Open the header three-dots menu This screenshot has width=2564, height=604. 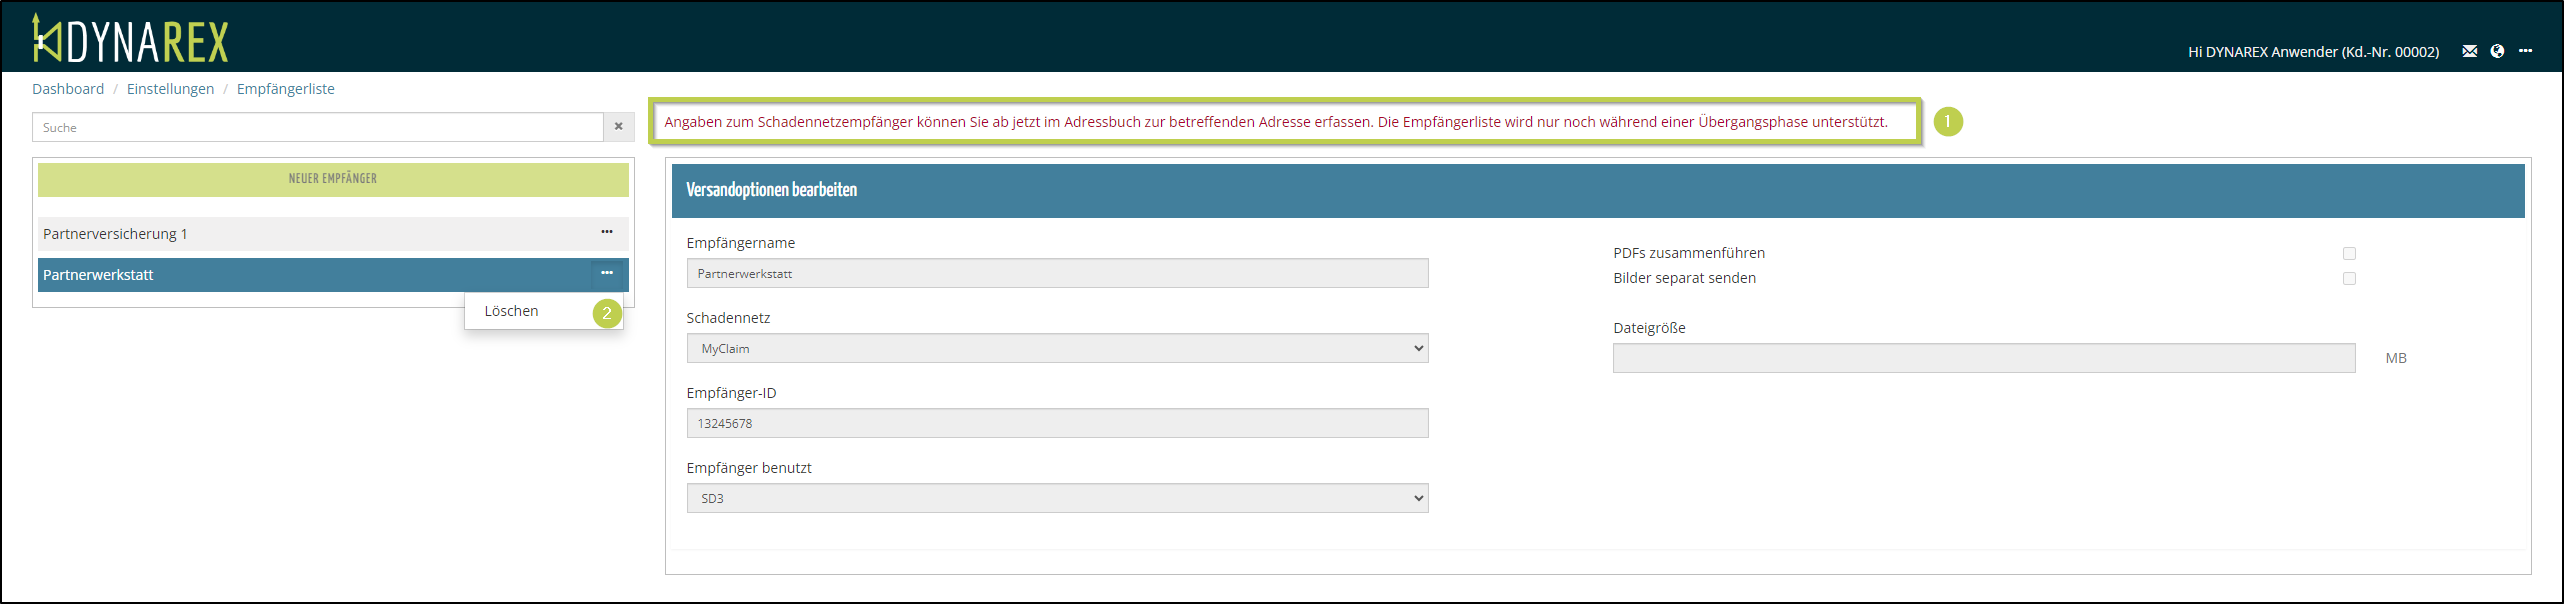(x=2525, y=51)
